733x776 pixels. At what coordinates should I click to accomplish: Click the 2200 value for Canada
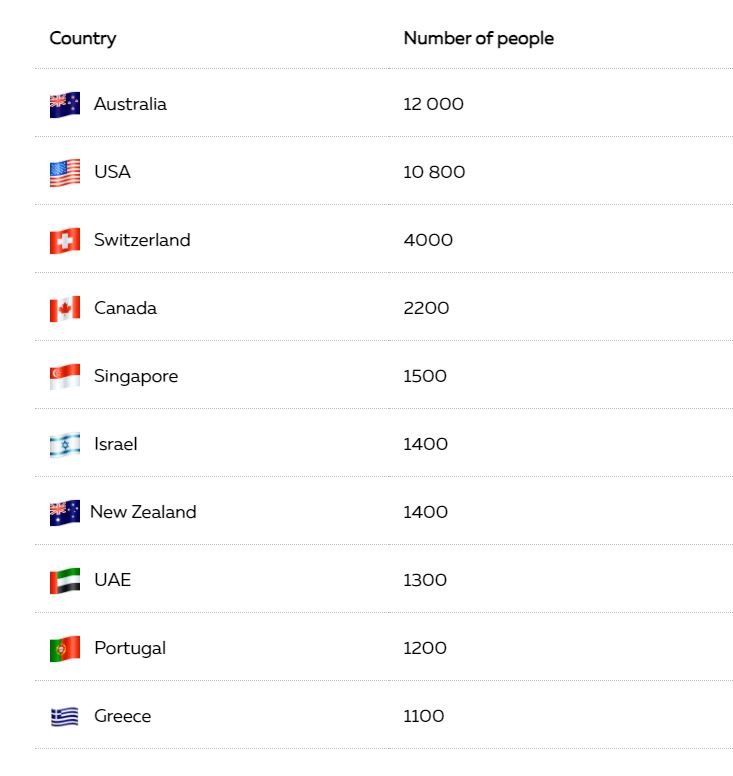(426, 308)
